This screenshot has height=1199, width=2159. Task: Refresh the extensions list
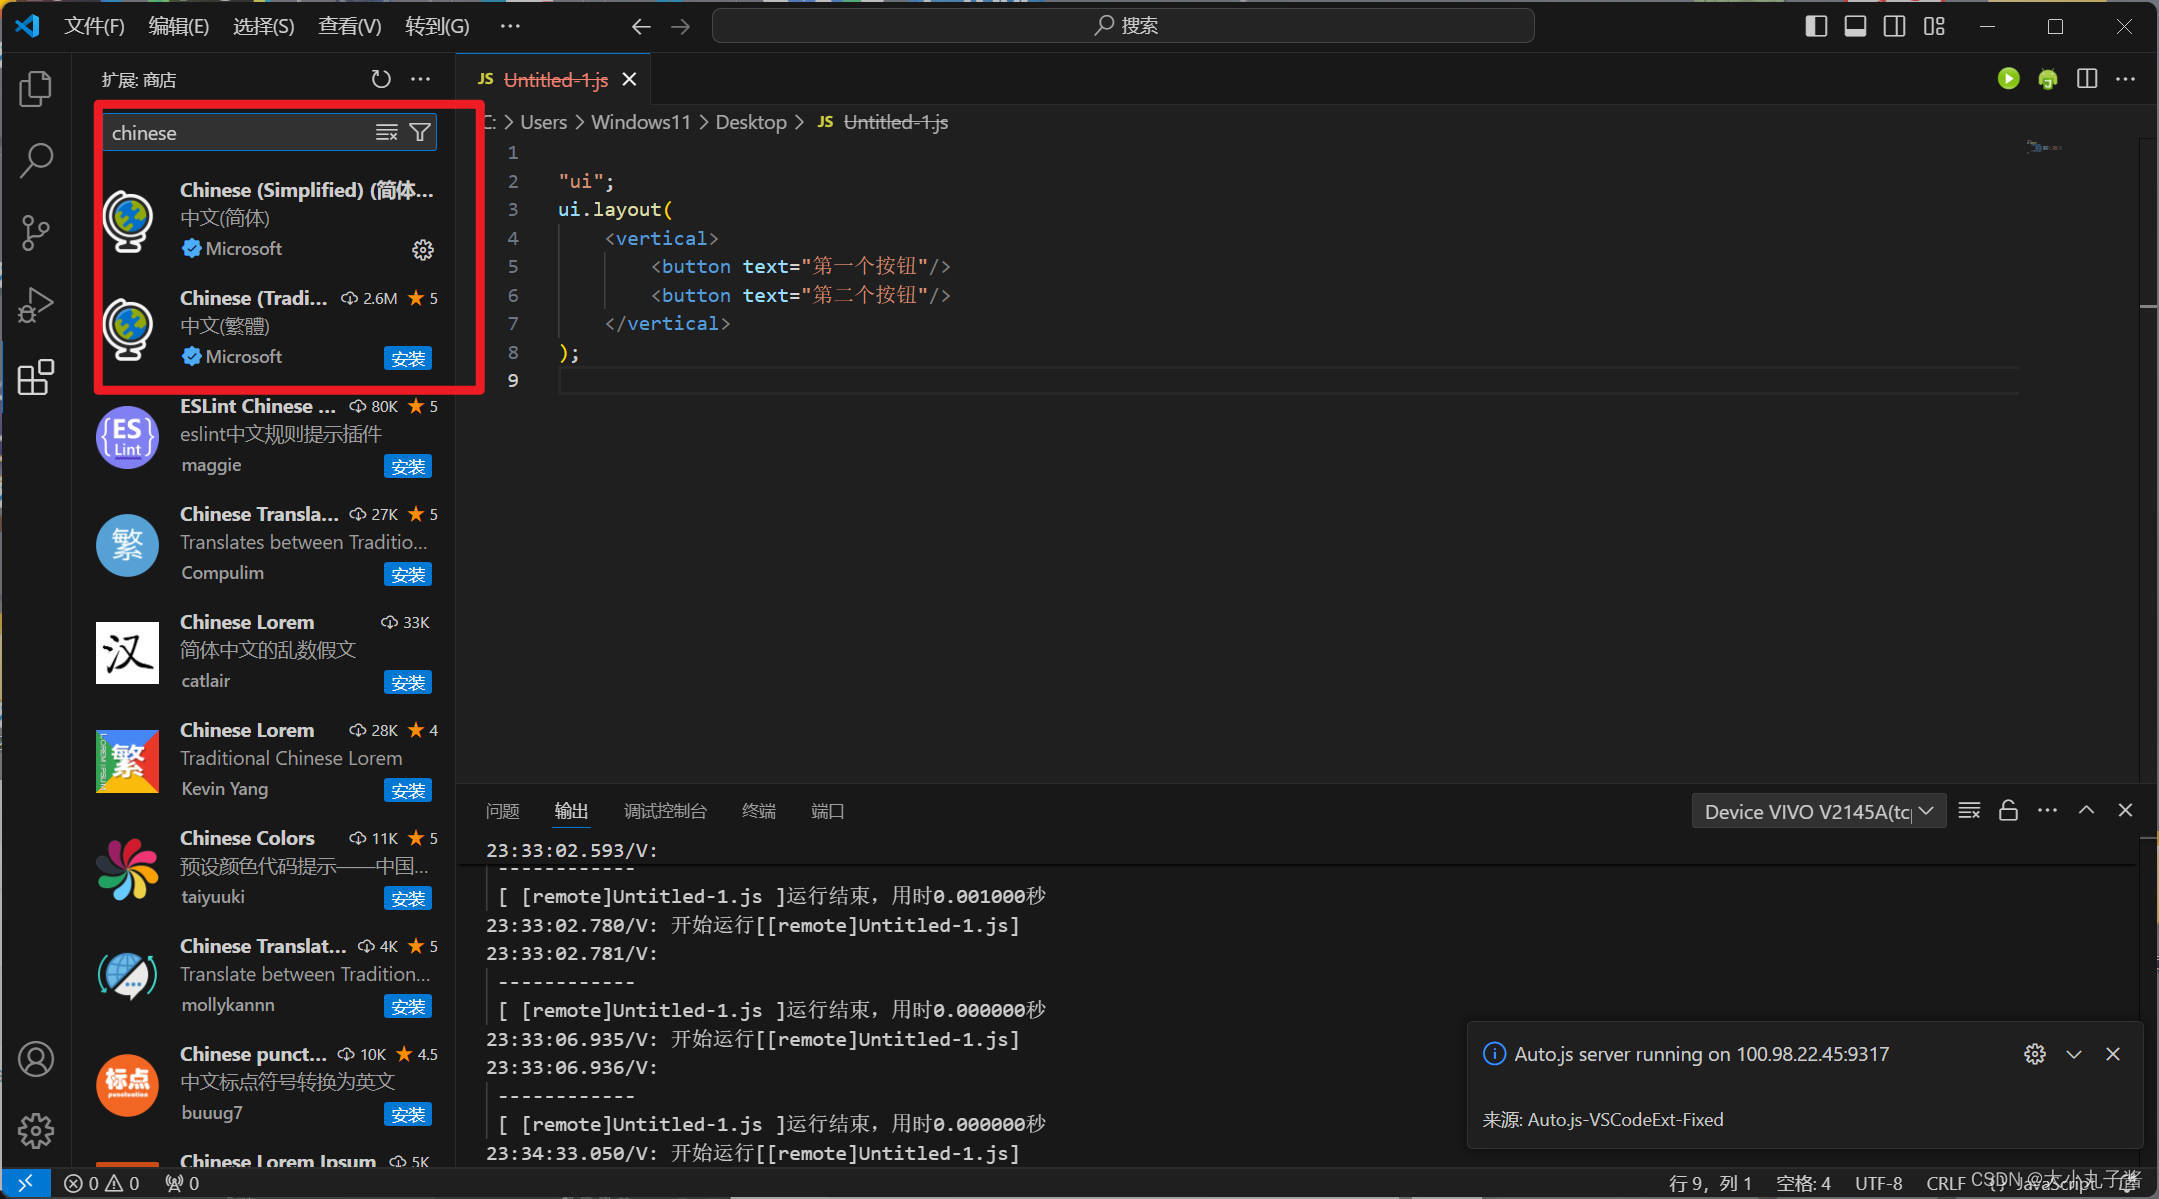click(381, 79)
